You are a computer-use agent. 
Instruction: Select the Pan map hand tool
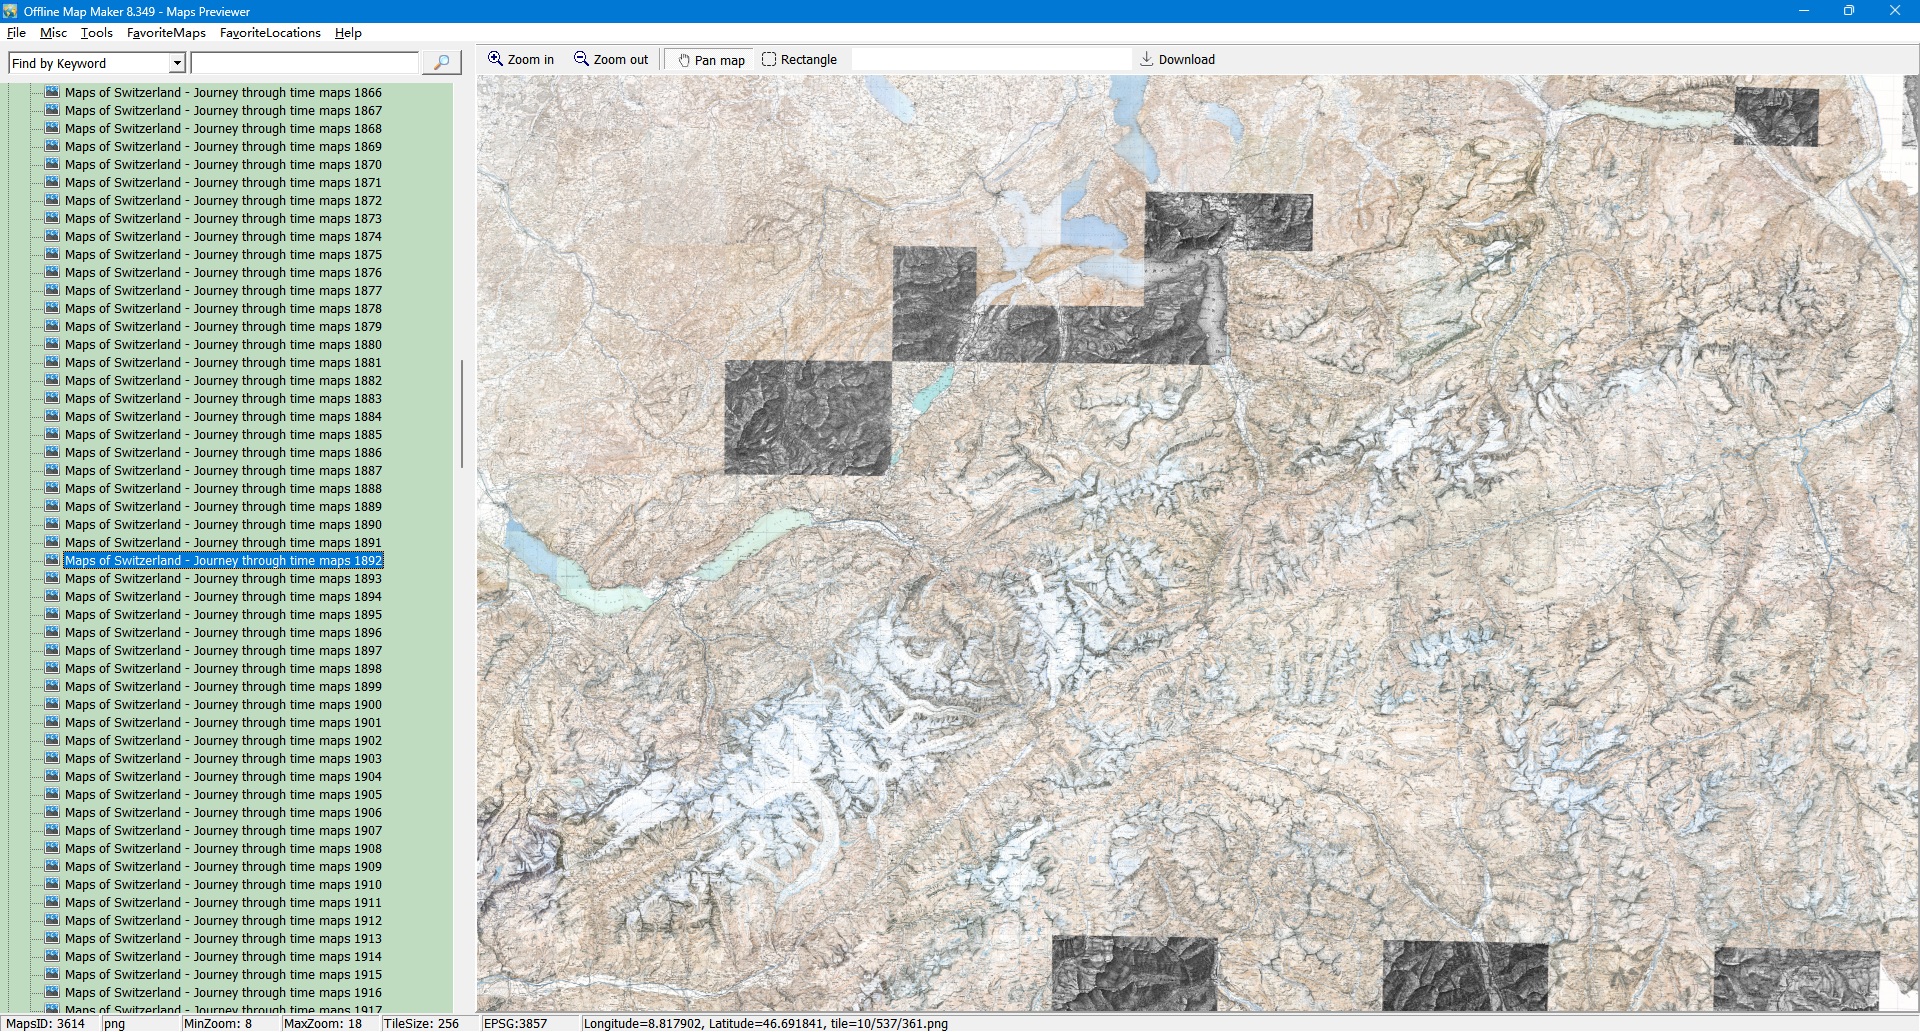tap(711, 60)
